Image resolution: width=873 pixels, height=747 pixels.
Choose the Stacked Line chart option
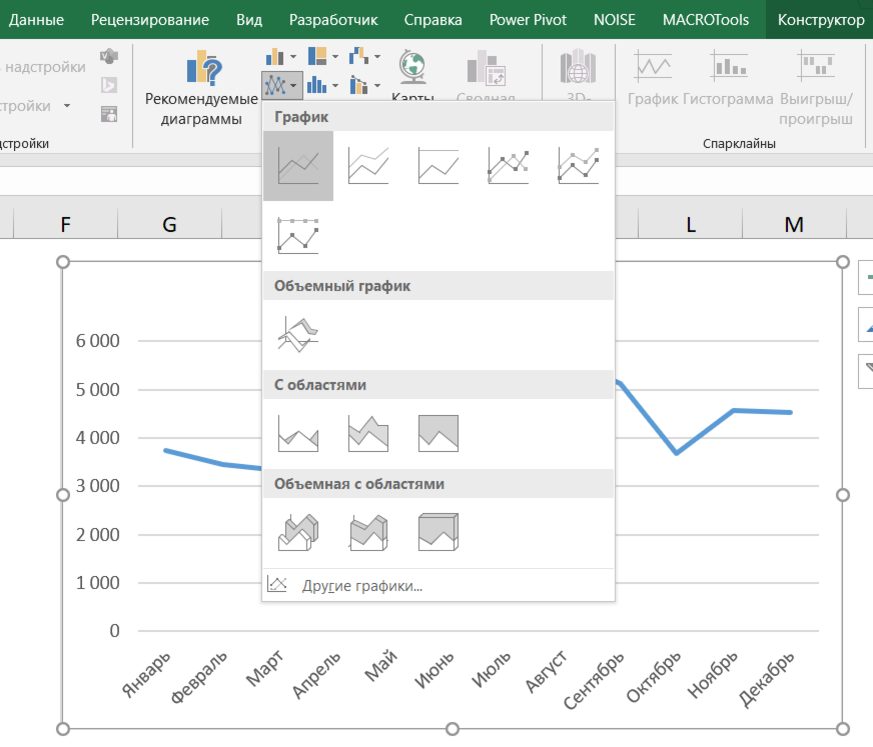(368, 166)
